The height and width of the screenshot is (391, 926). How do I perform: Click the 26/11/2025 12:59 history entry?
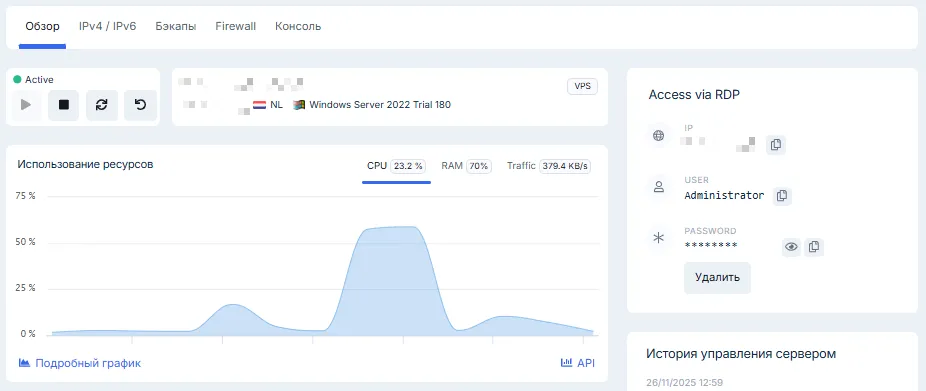(x=684, y=383)
